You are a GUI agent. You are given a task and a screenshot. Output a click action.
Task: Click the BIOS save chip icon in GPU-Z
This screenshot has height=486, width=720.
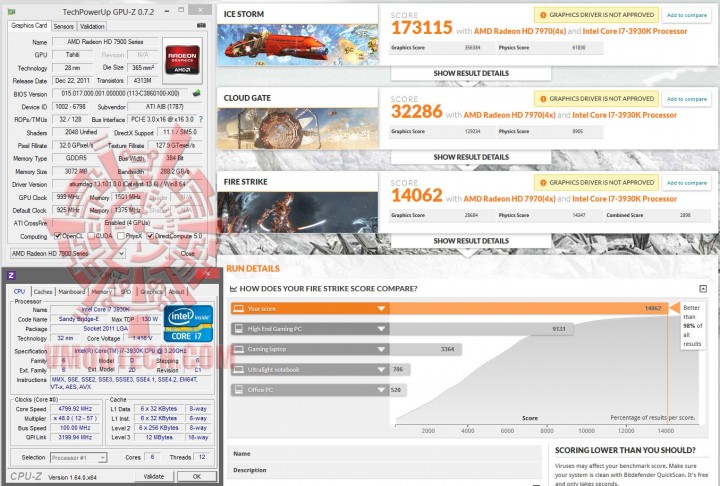click(197, 93)
